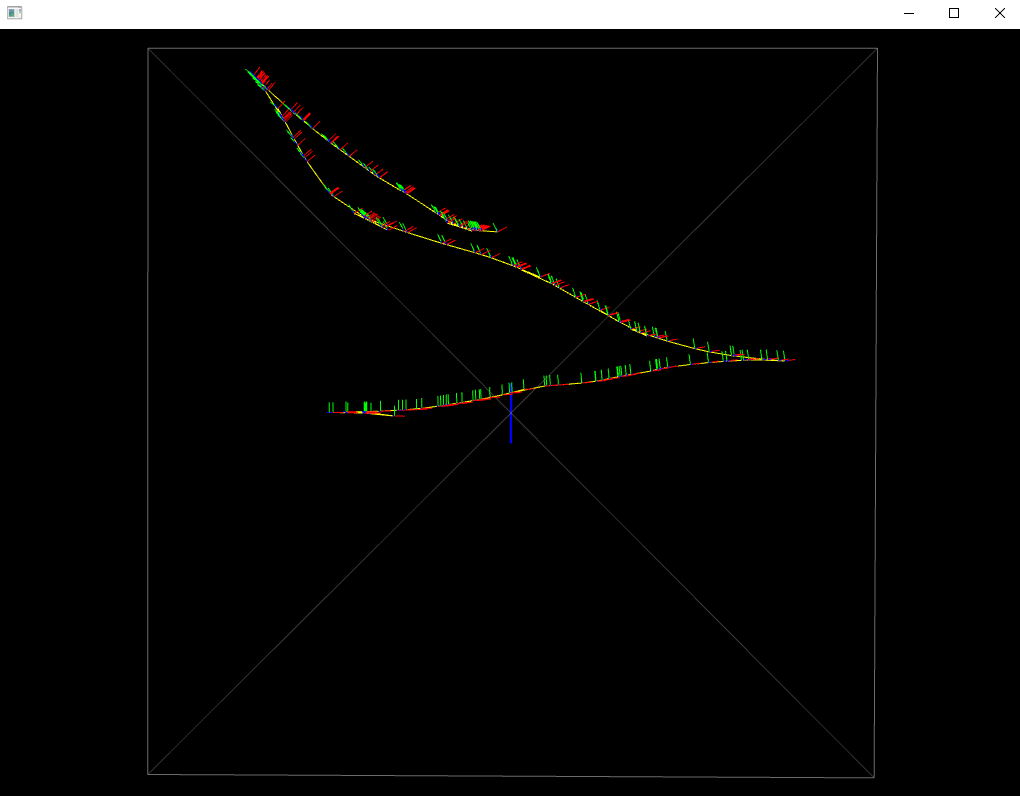Click the application icon in the title bar
This screenshot has width=1020, height=796.
point(14,12)
